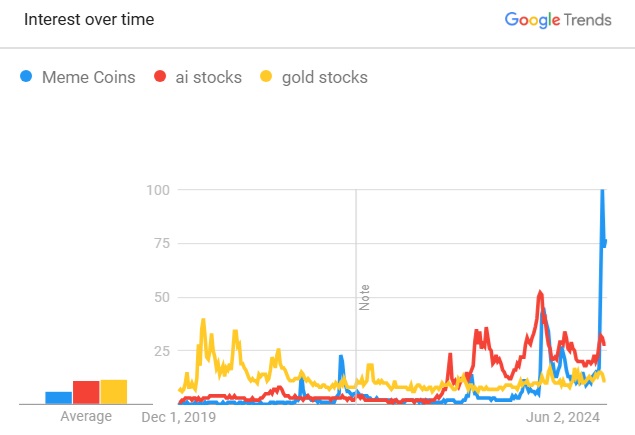Viewport: 635px width, 435px height.
Task: Click the red ai stocks legend dot
Action: coord(160,76)
